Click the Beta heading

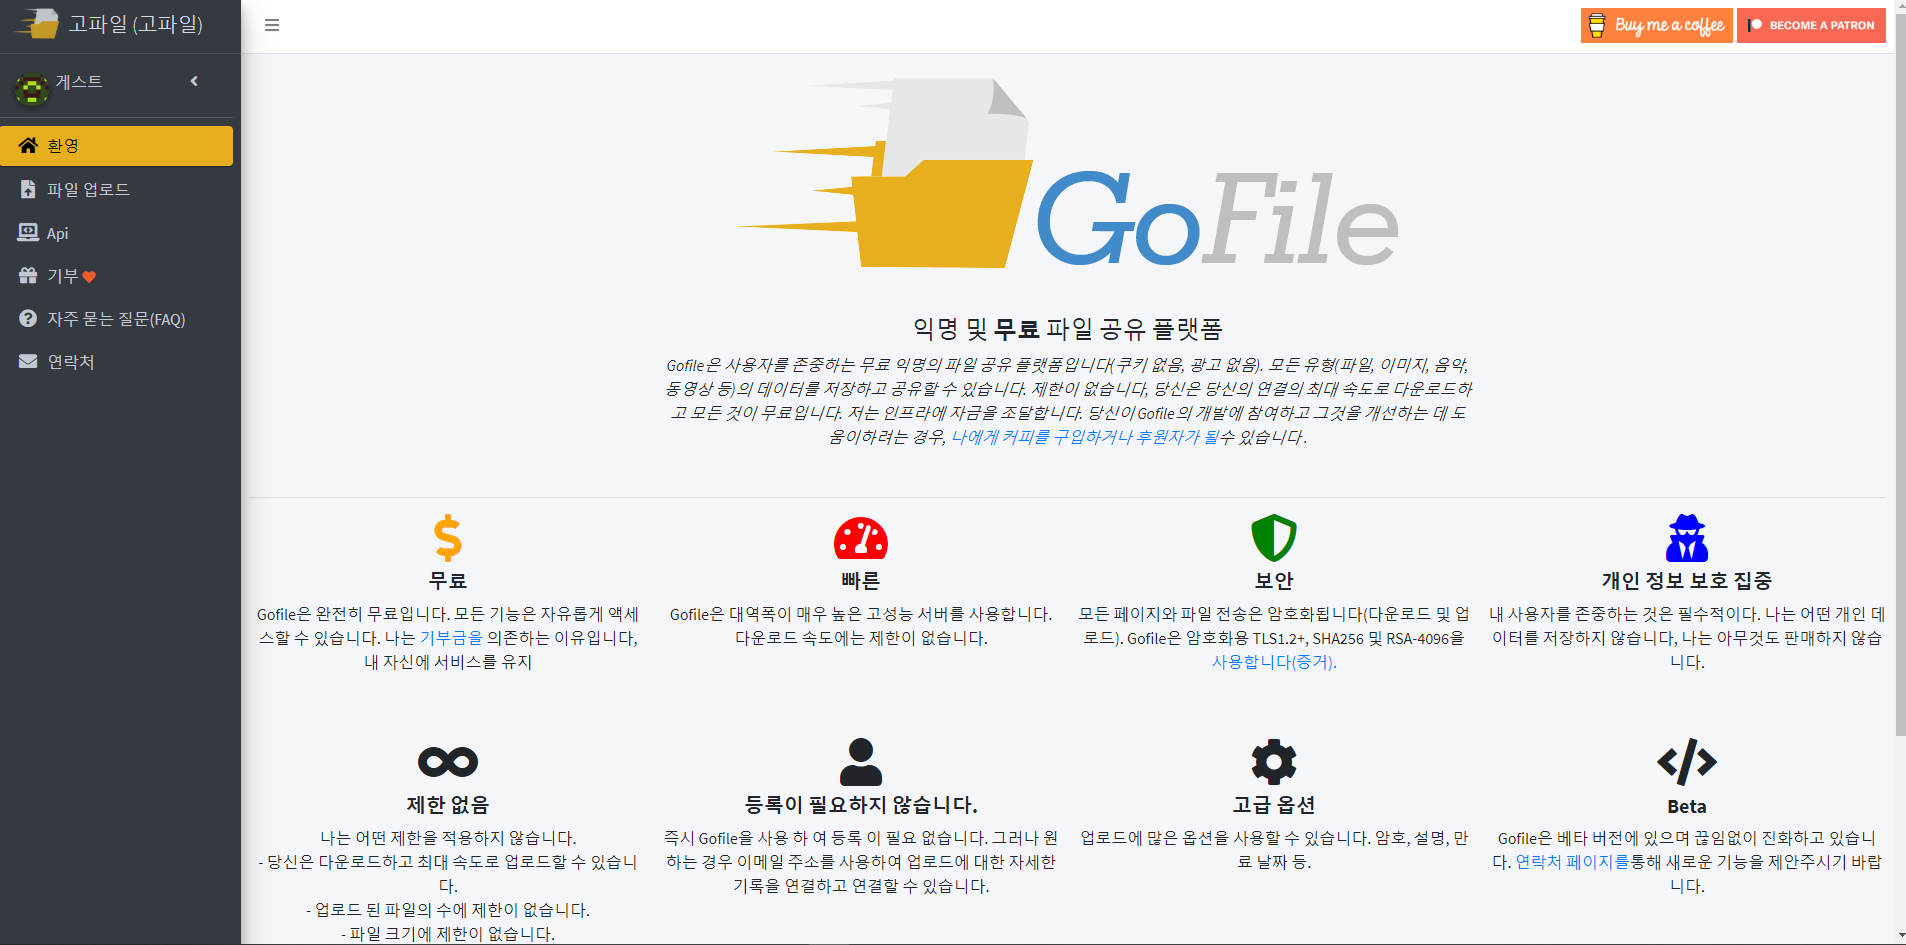click(x=1687, y=806)
